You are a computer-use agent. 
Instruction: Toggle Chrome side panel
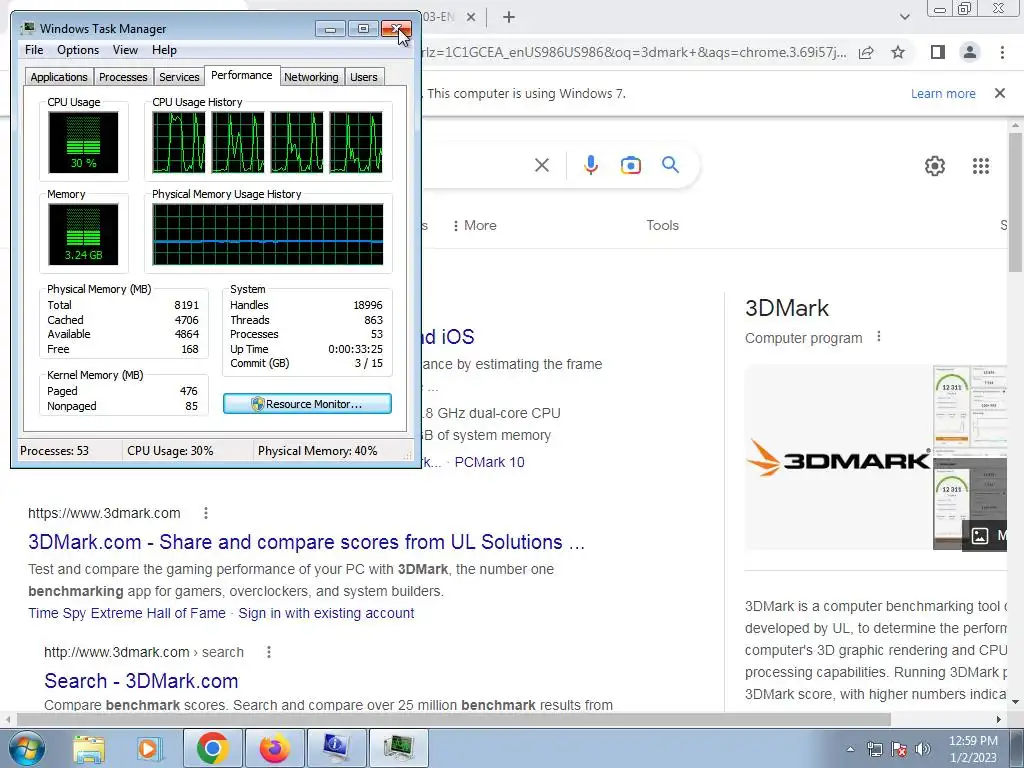click(x=938, y=52)
